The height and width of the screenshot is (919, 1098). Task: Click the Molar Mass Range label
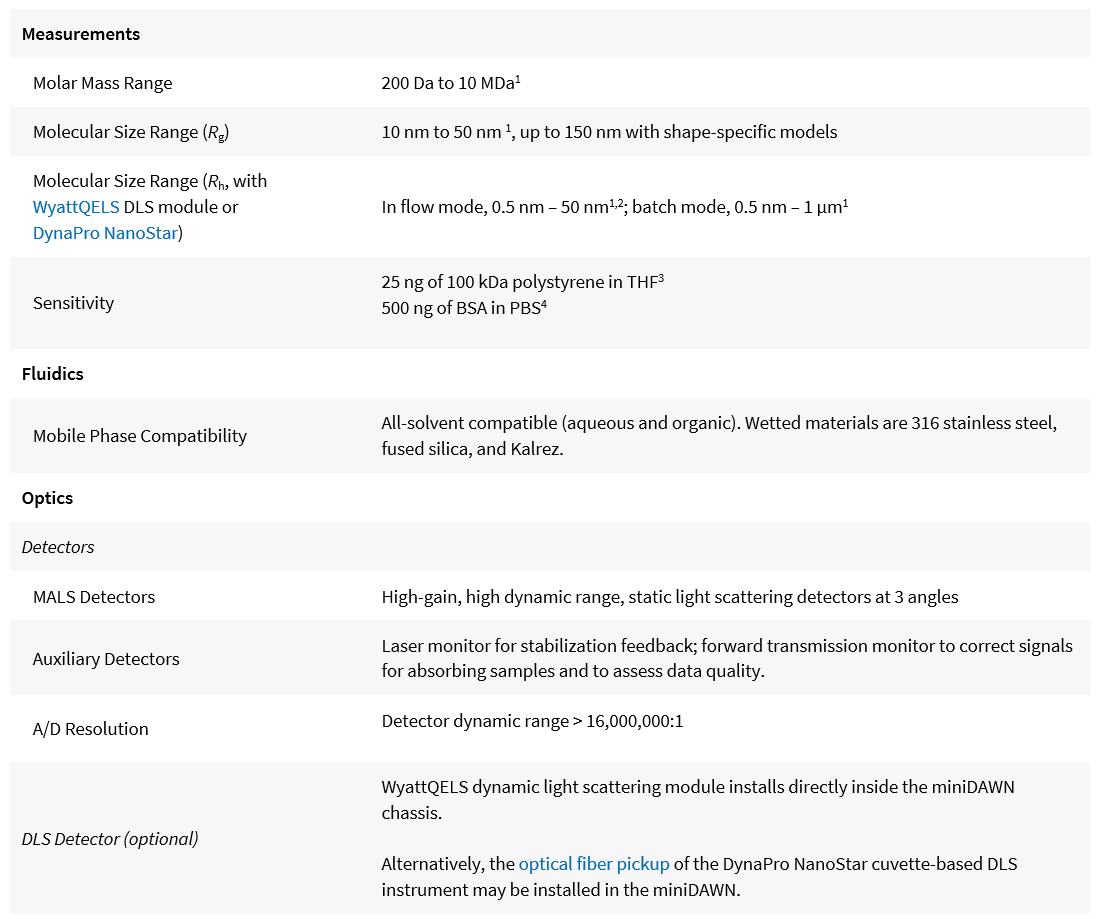point(102,83)
